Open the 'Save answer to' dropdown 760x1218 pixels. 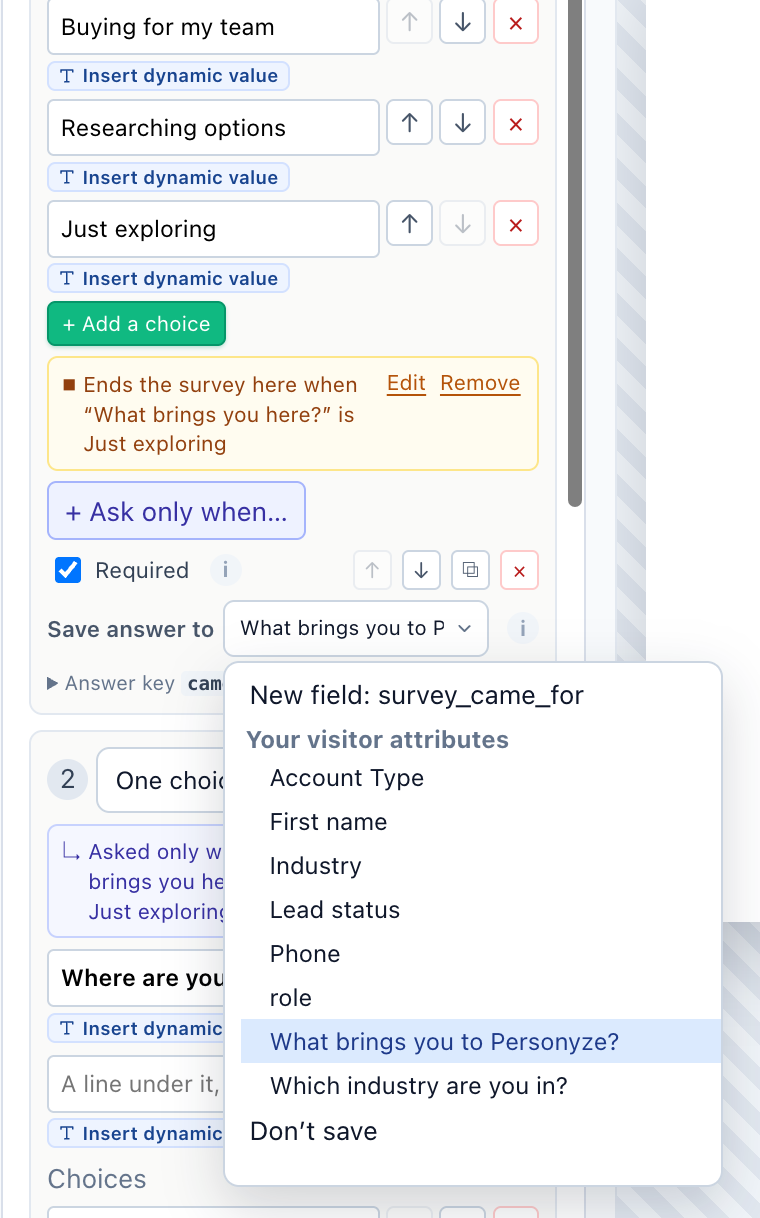pyautogui.click(x=356, y=628)
